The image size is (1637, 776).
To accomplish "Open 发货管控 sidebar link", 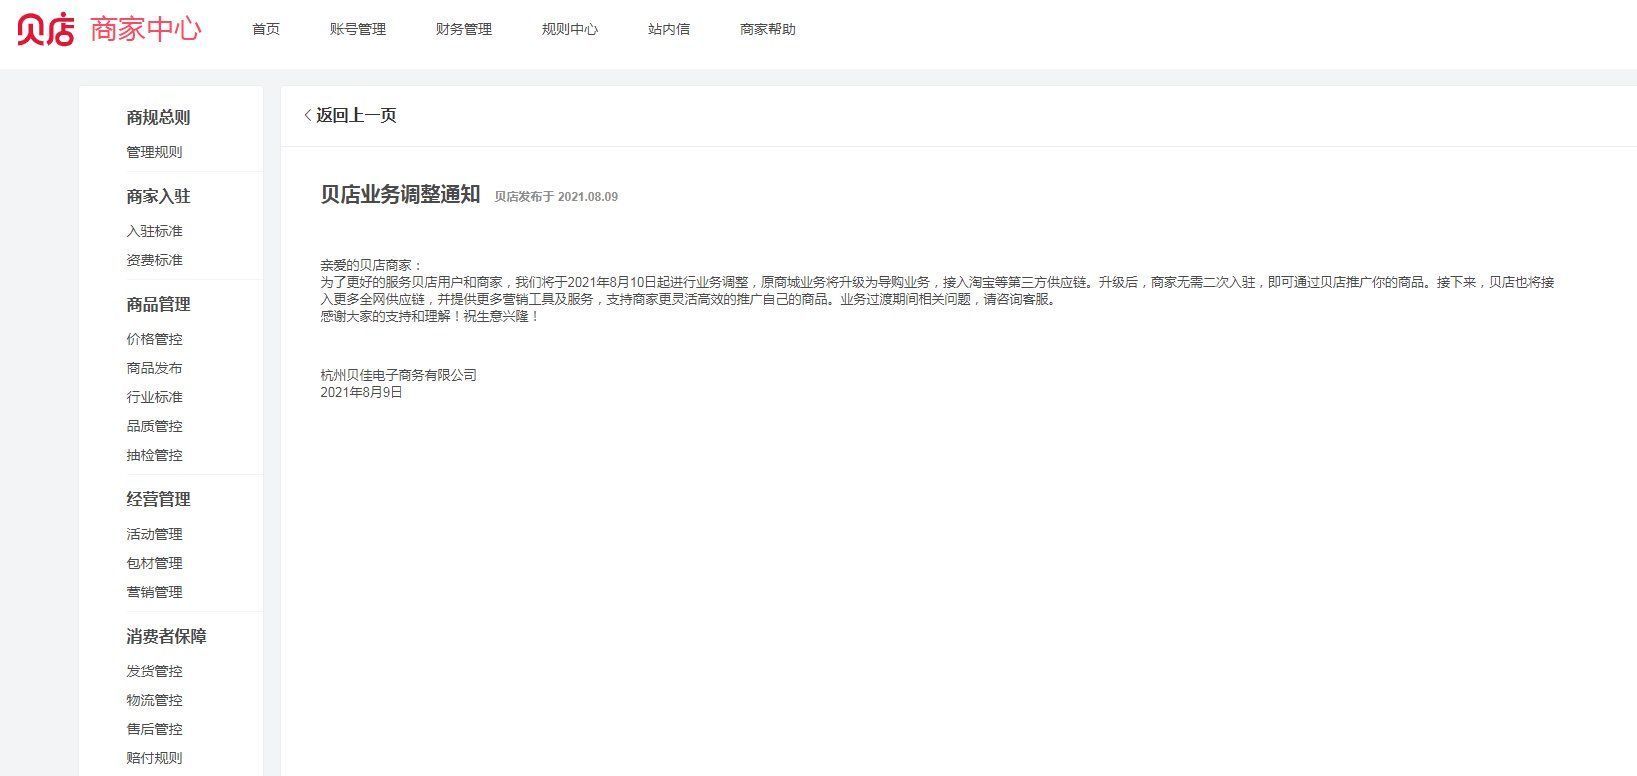I will pos(154,671).
